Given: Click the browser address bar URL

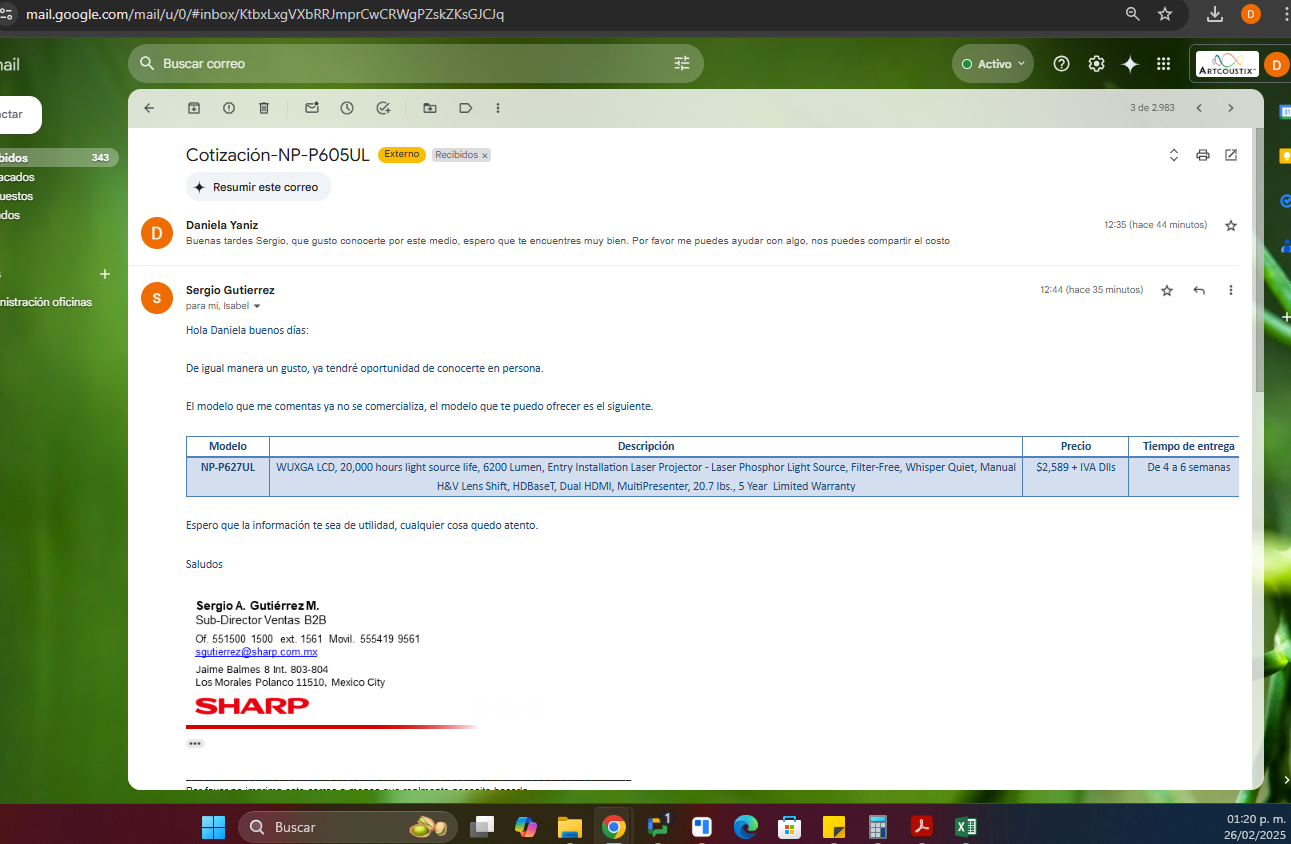Looking at the screenshot, I should pyautogui.click(x=265, y=14).
